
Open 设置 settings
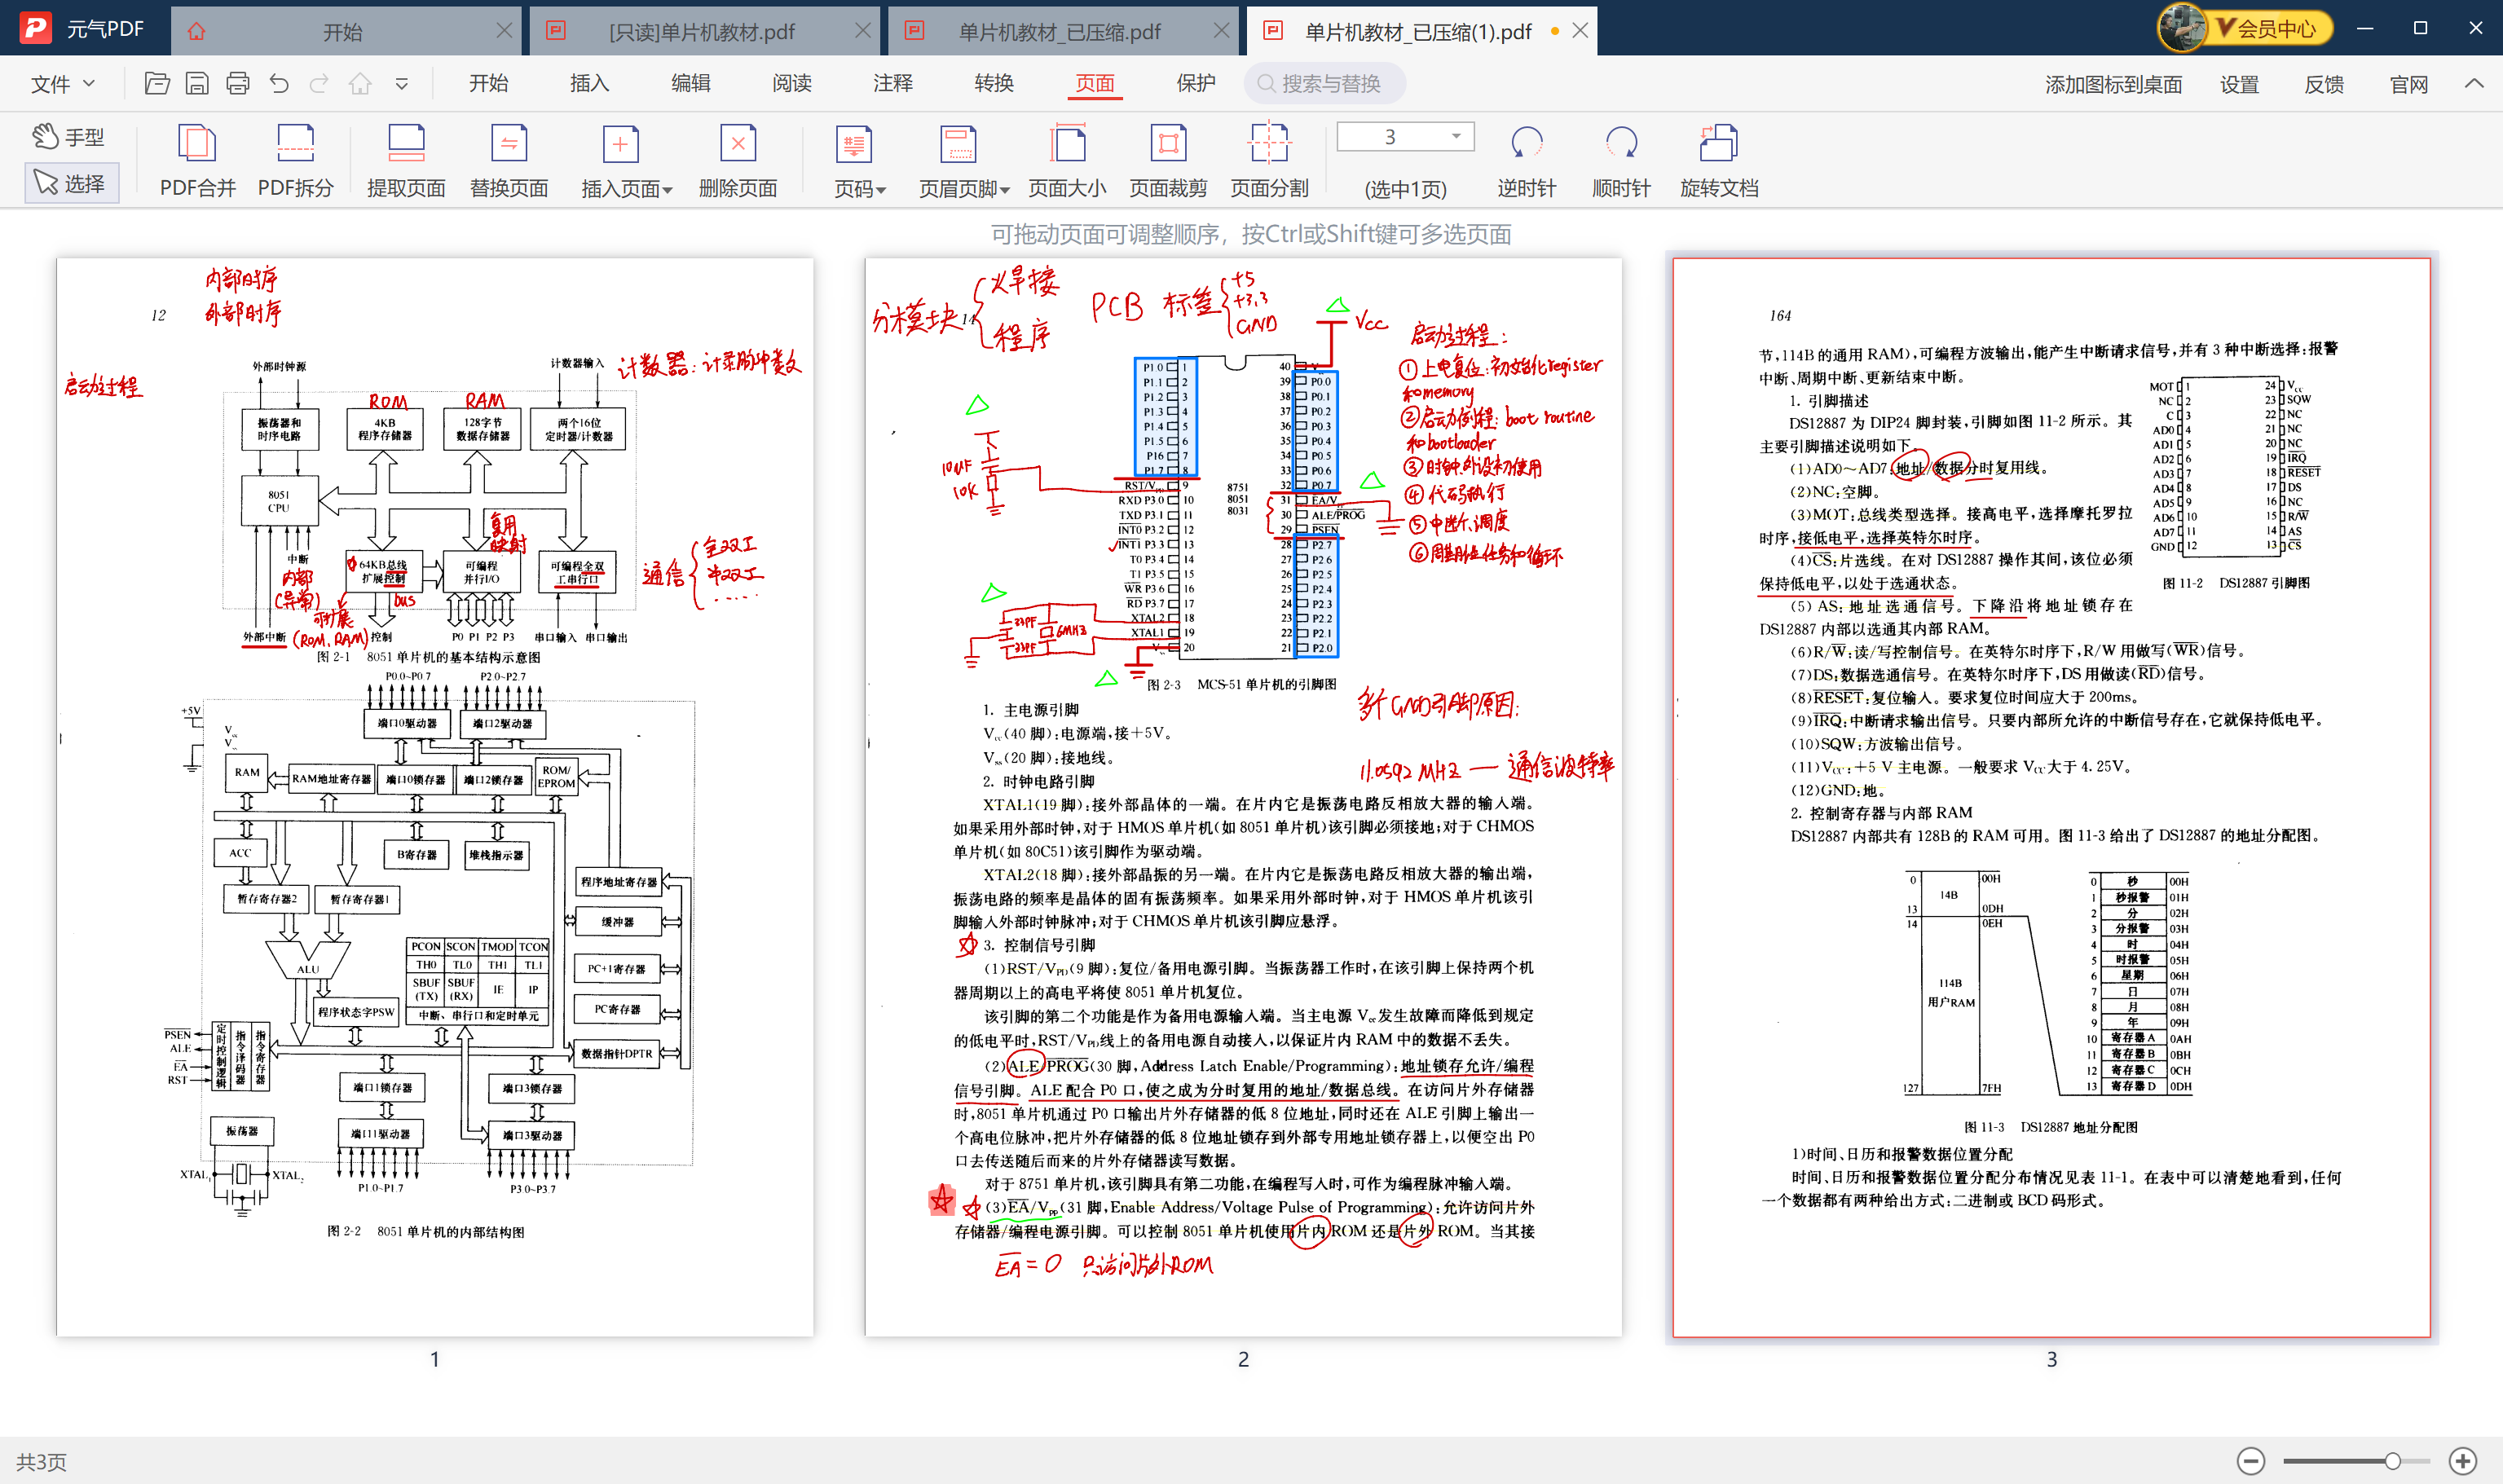(x=2239, y=85)
